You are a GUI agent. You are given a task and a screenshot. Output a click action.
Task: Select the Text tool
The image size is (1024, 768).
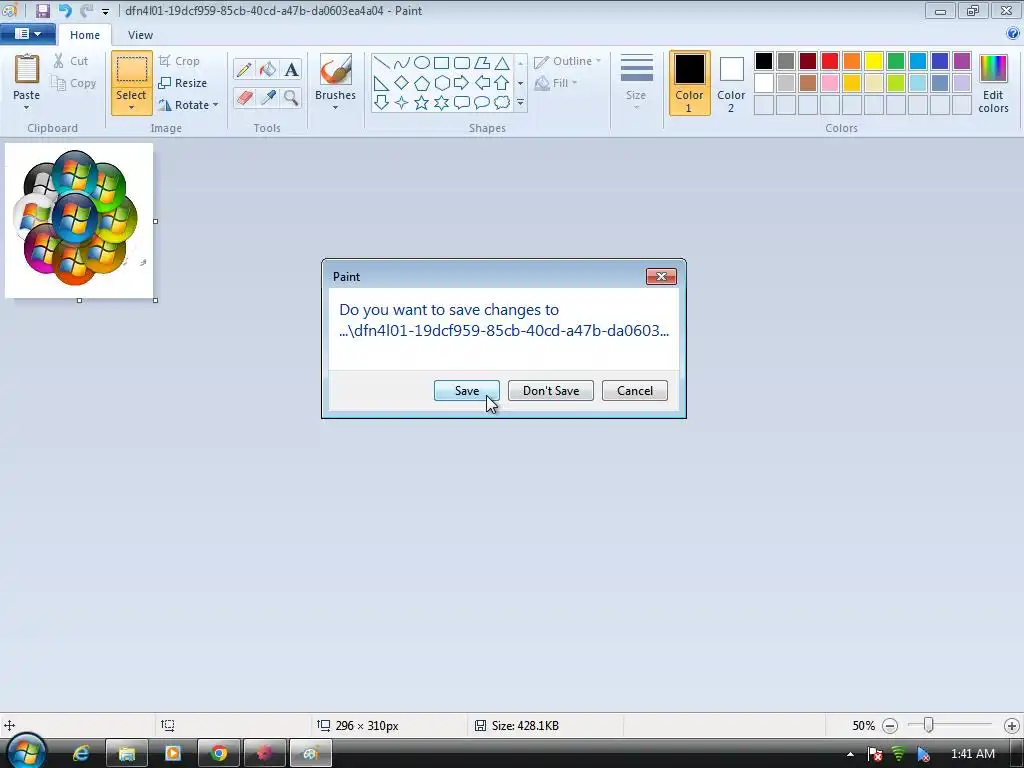(x=291, y=69)
